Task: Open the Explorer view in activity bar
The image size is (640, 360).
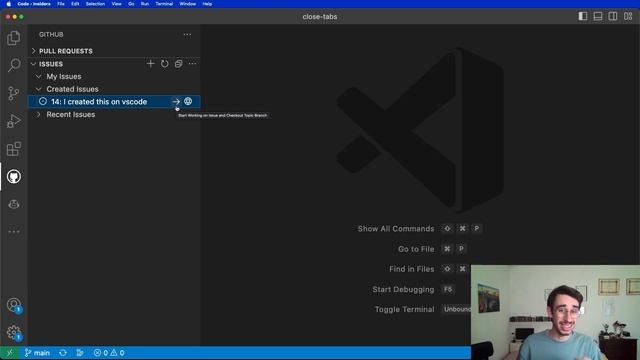Action: pyautogui.click(x=13, y=38)
